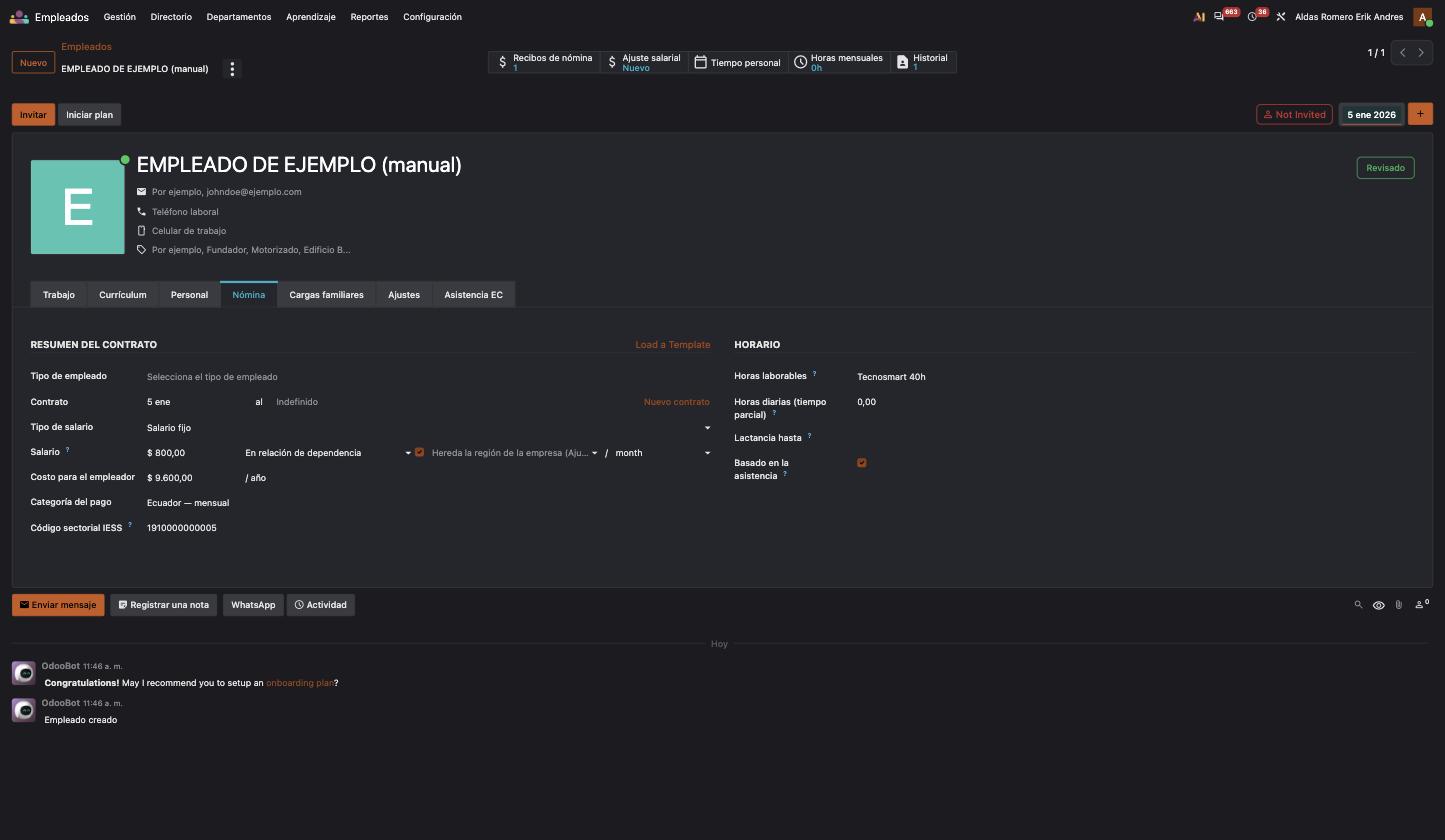Open the help tooltip next to Lactancia hasta
The image size is (1445, 840).
click(809, 436)
